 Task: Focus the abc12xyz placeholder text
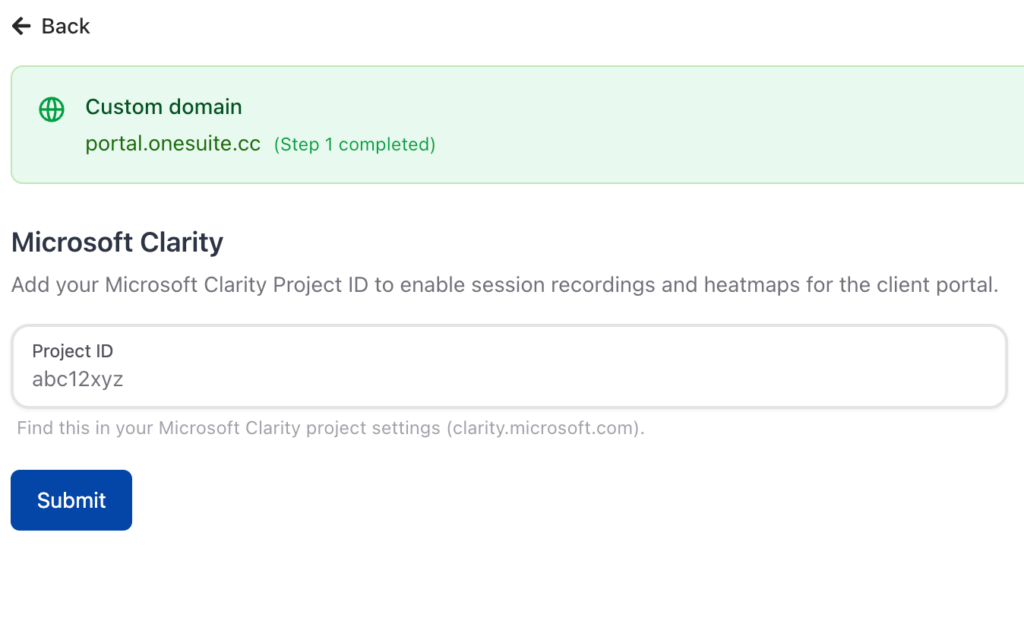click(x=78, y=379)
